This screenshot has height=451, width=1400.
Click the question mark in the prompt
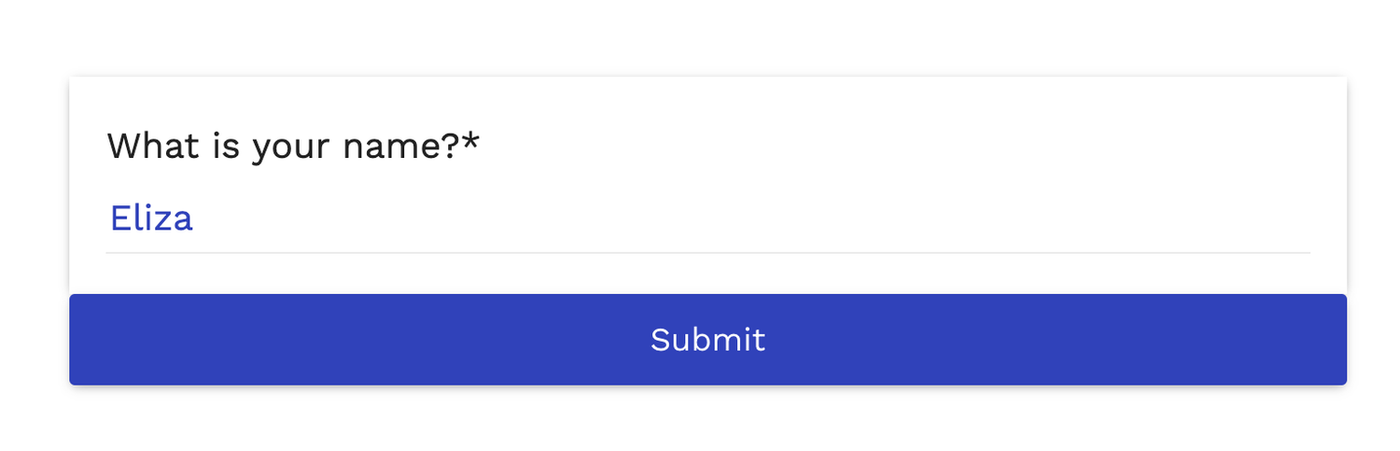pyautogui.click(x=451, y=146)
